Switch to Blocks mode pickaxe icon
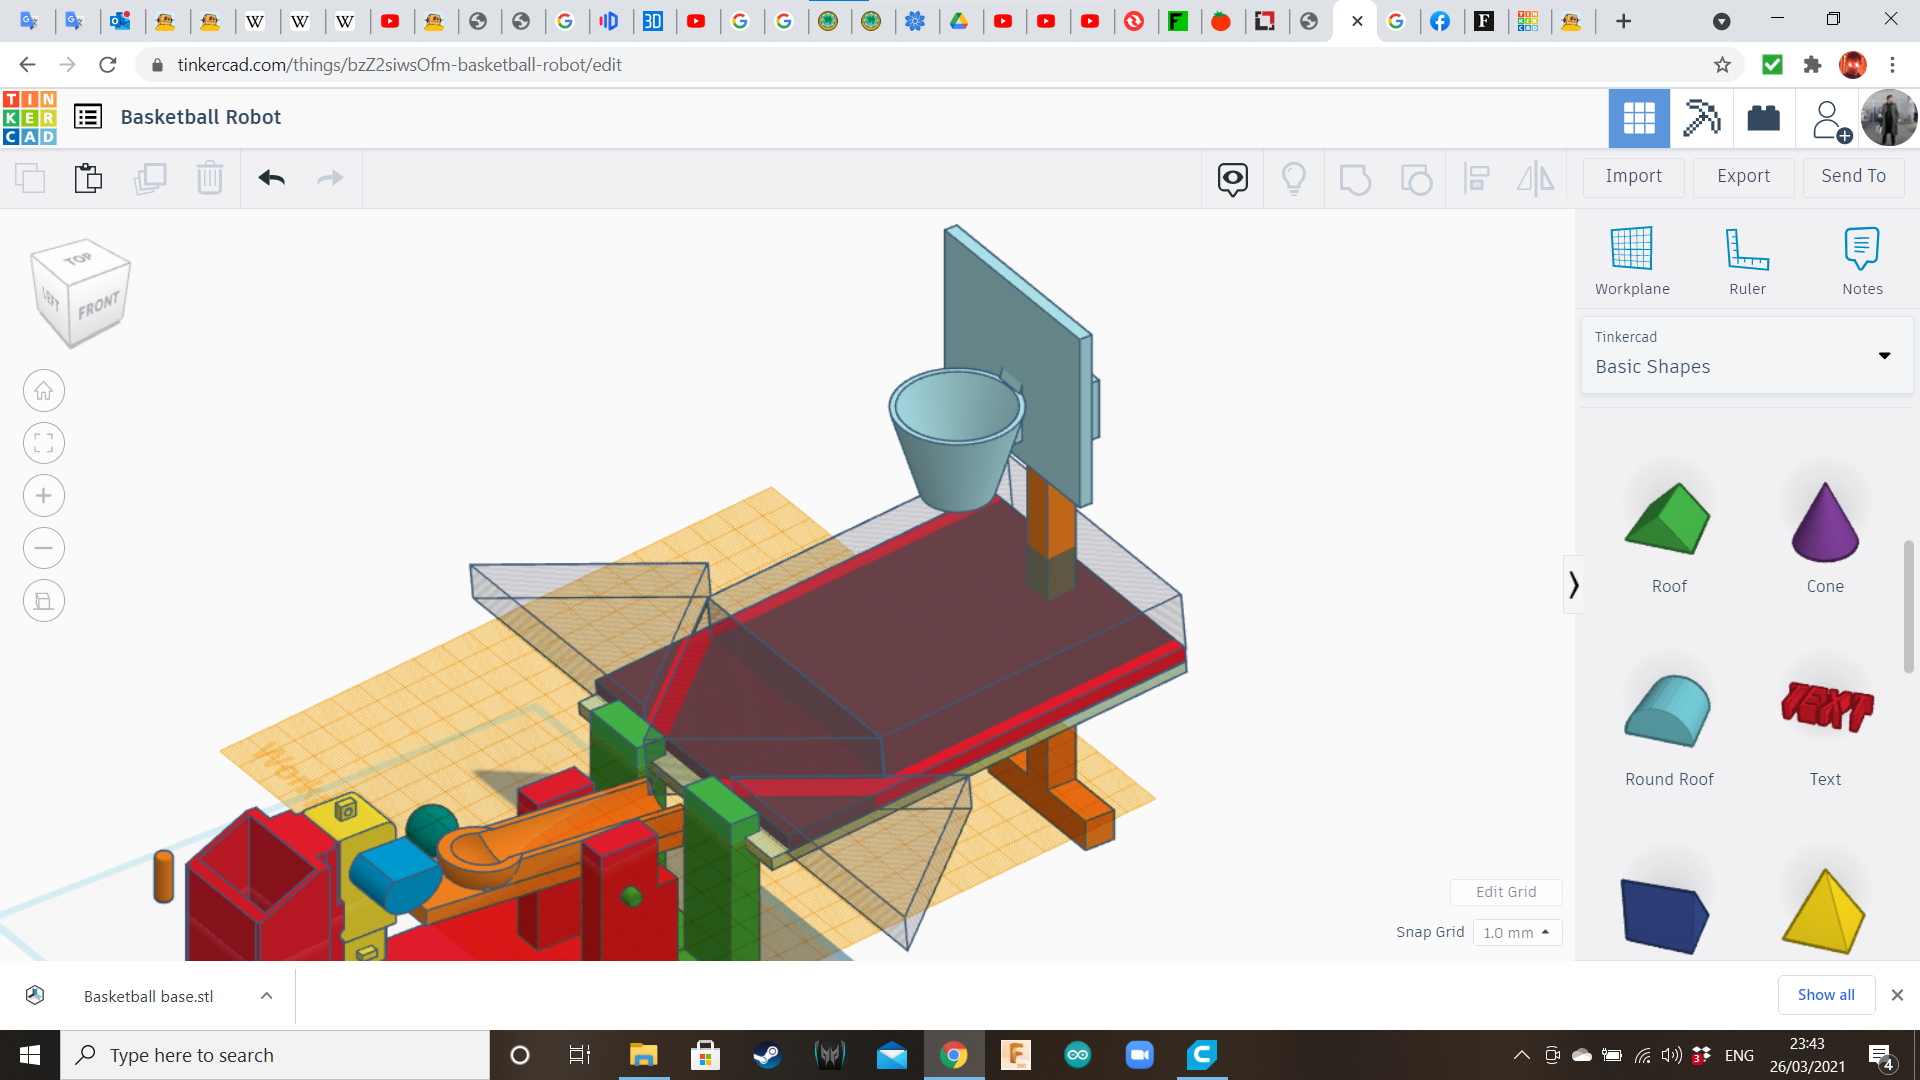Screen dimensions: 1920x1080 pyautogui.click(x=1701, y=118)
